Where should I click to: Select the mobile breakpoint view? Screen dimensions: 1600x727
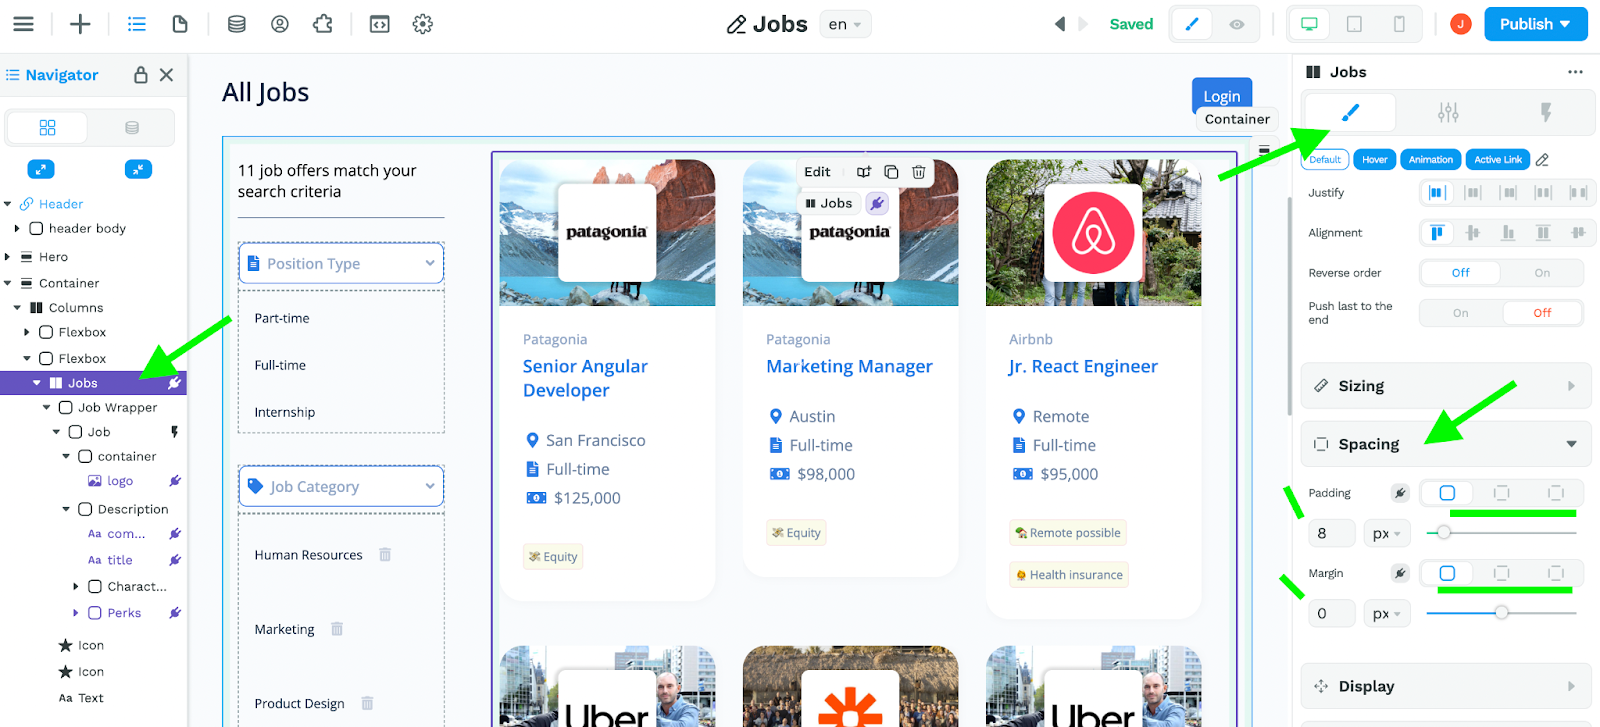(x=1399, y=24)
